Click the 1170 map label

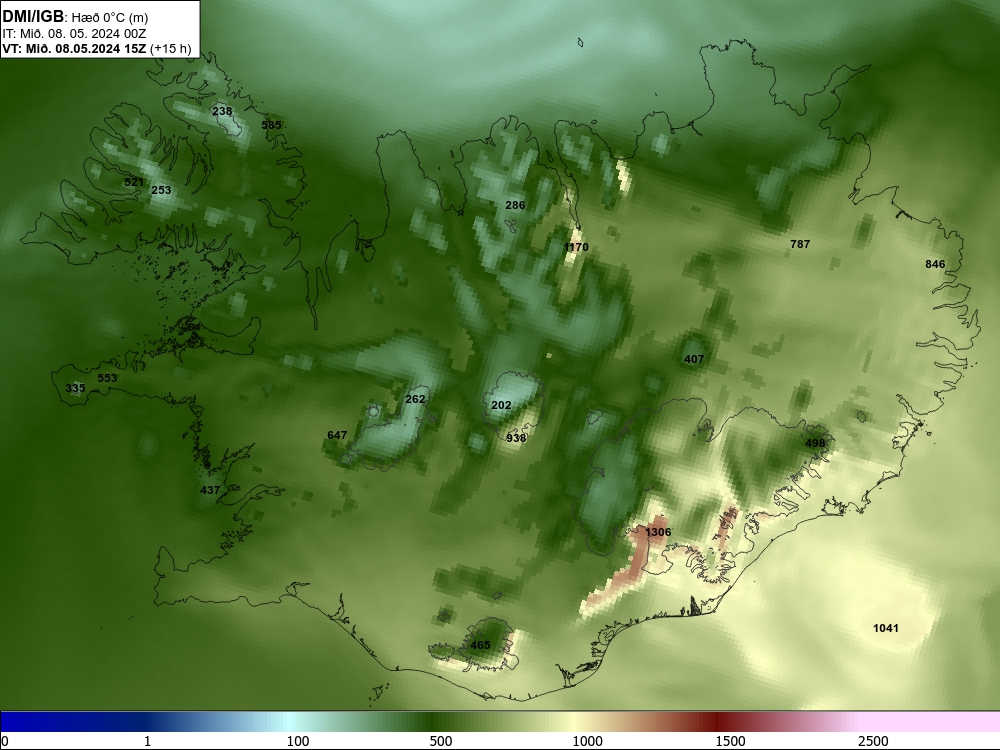(576, 247)
